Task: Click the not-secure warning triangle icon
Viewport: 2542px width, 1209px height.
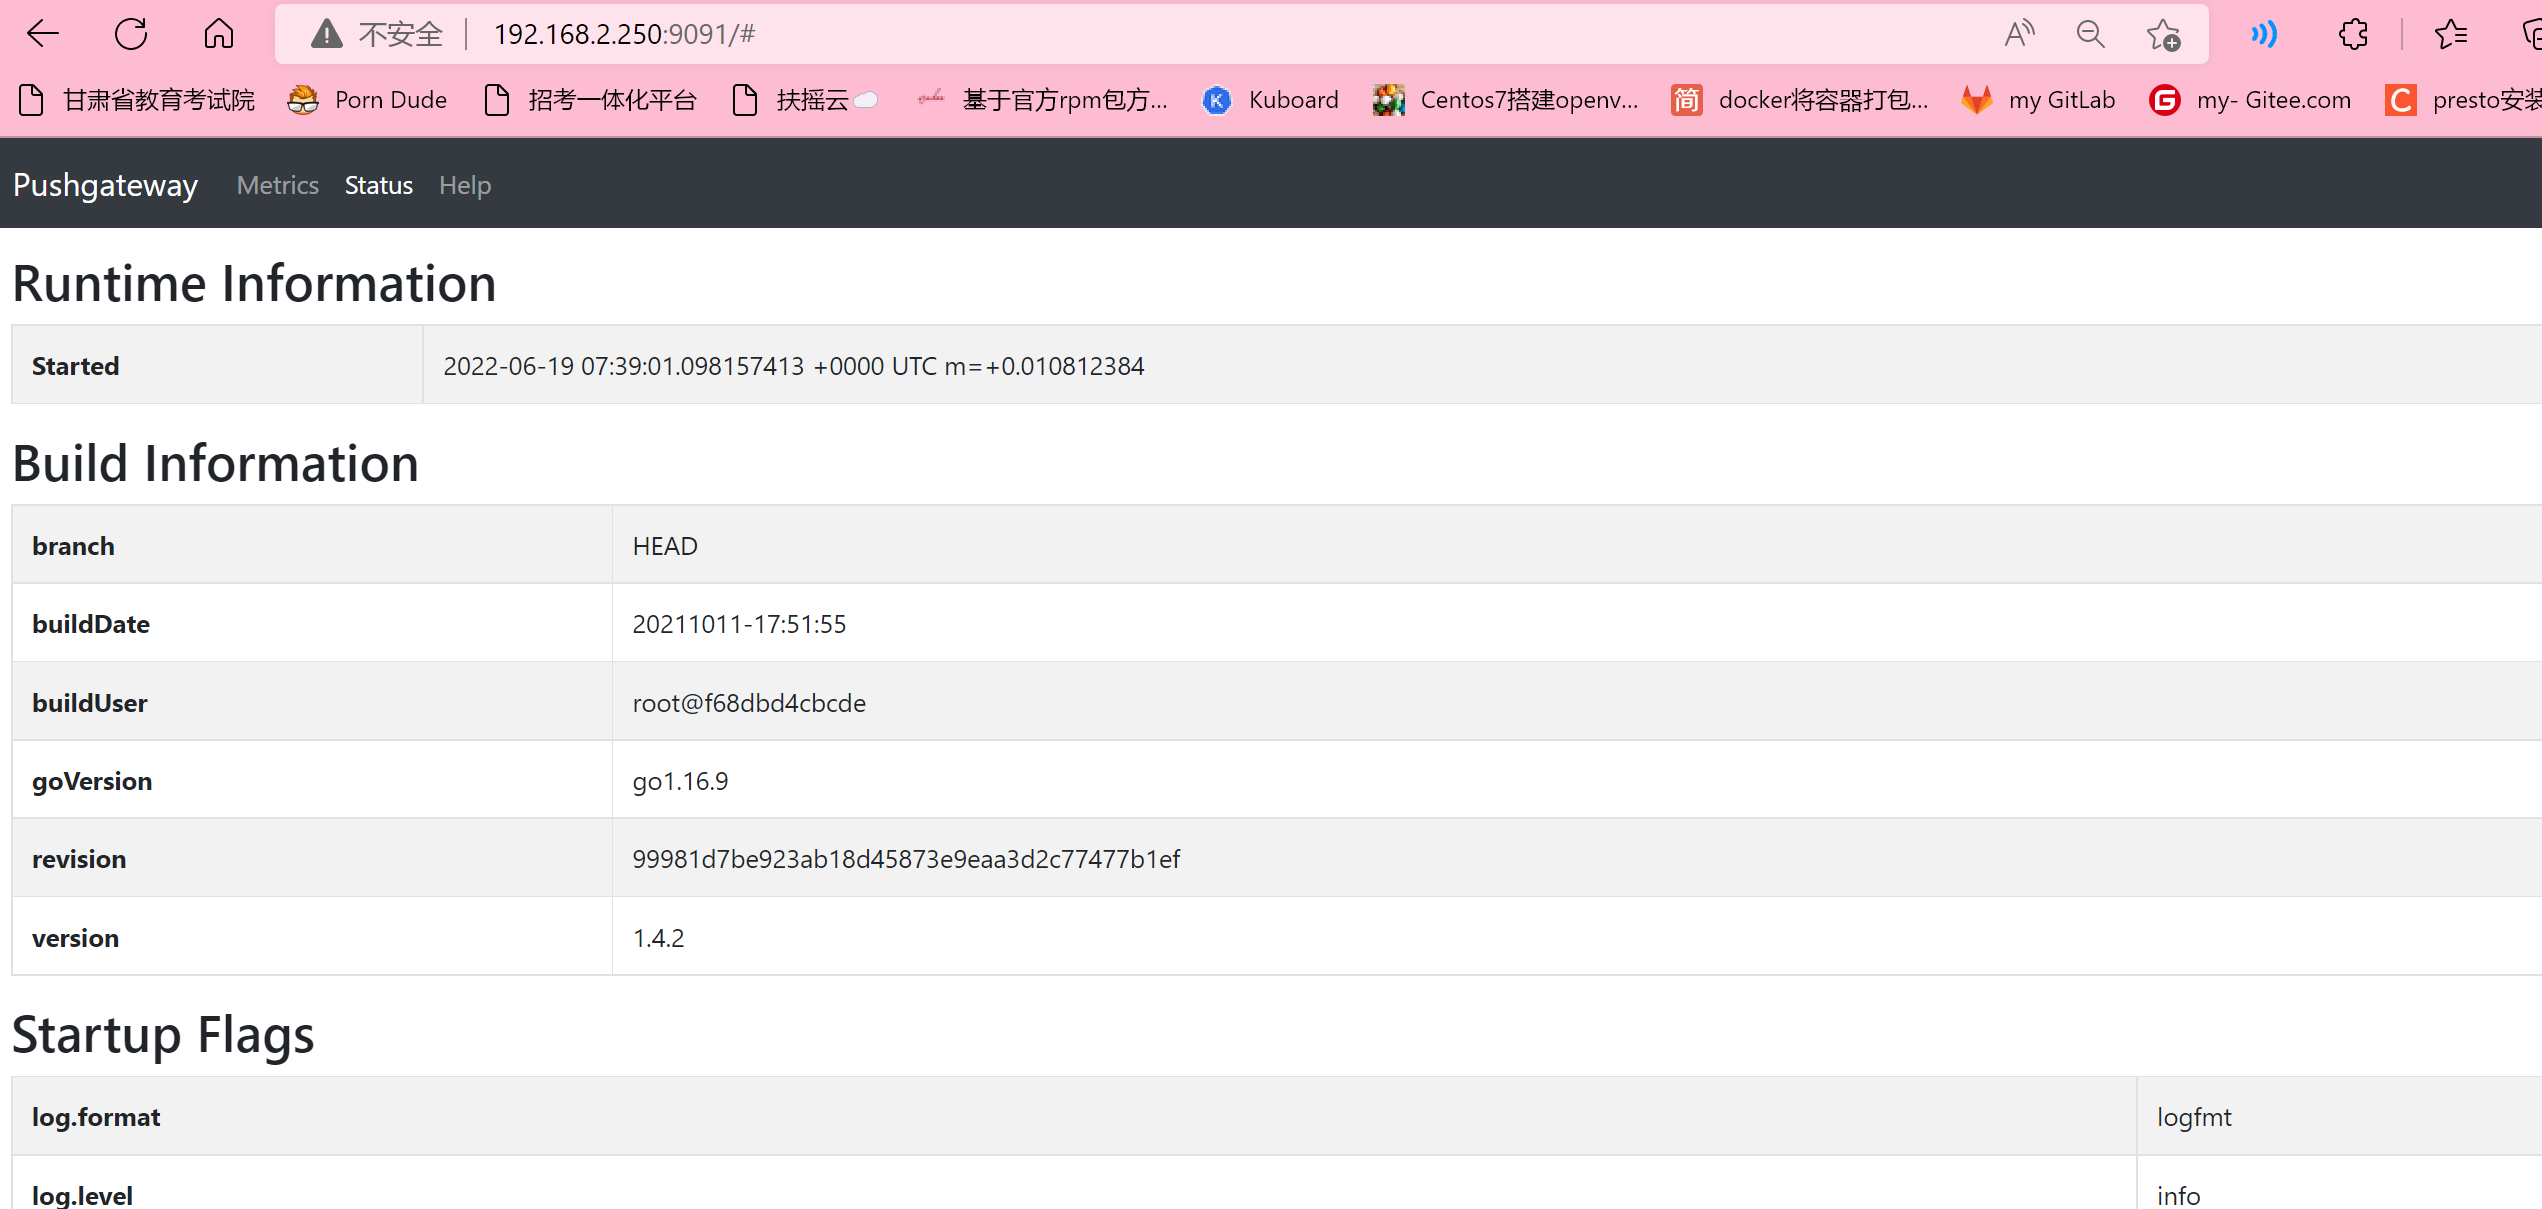Action: [x=326, y=34]
